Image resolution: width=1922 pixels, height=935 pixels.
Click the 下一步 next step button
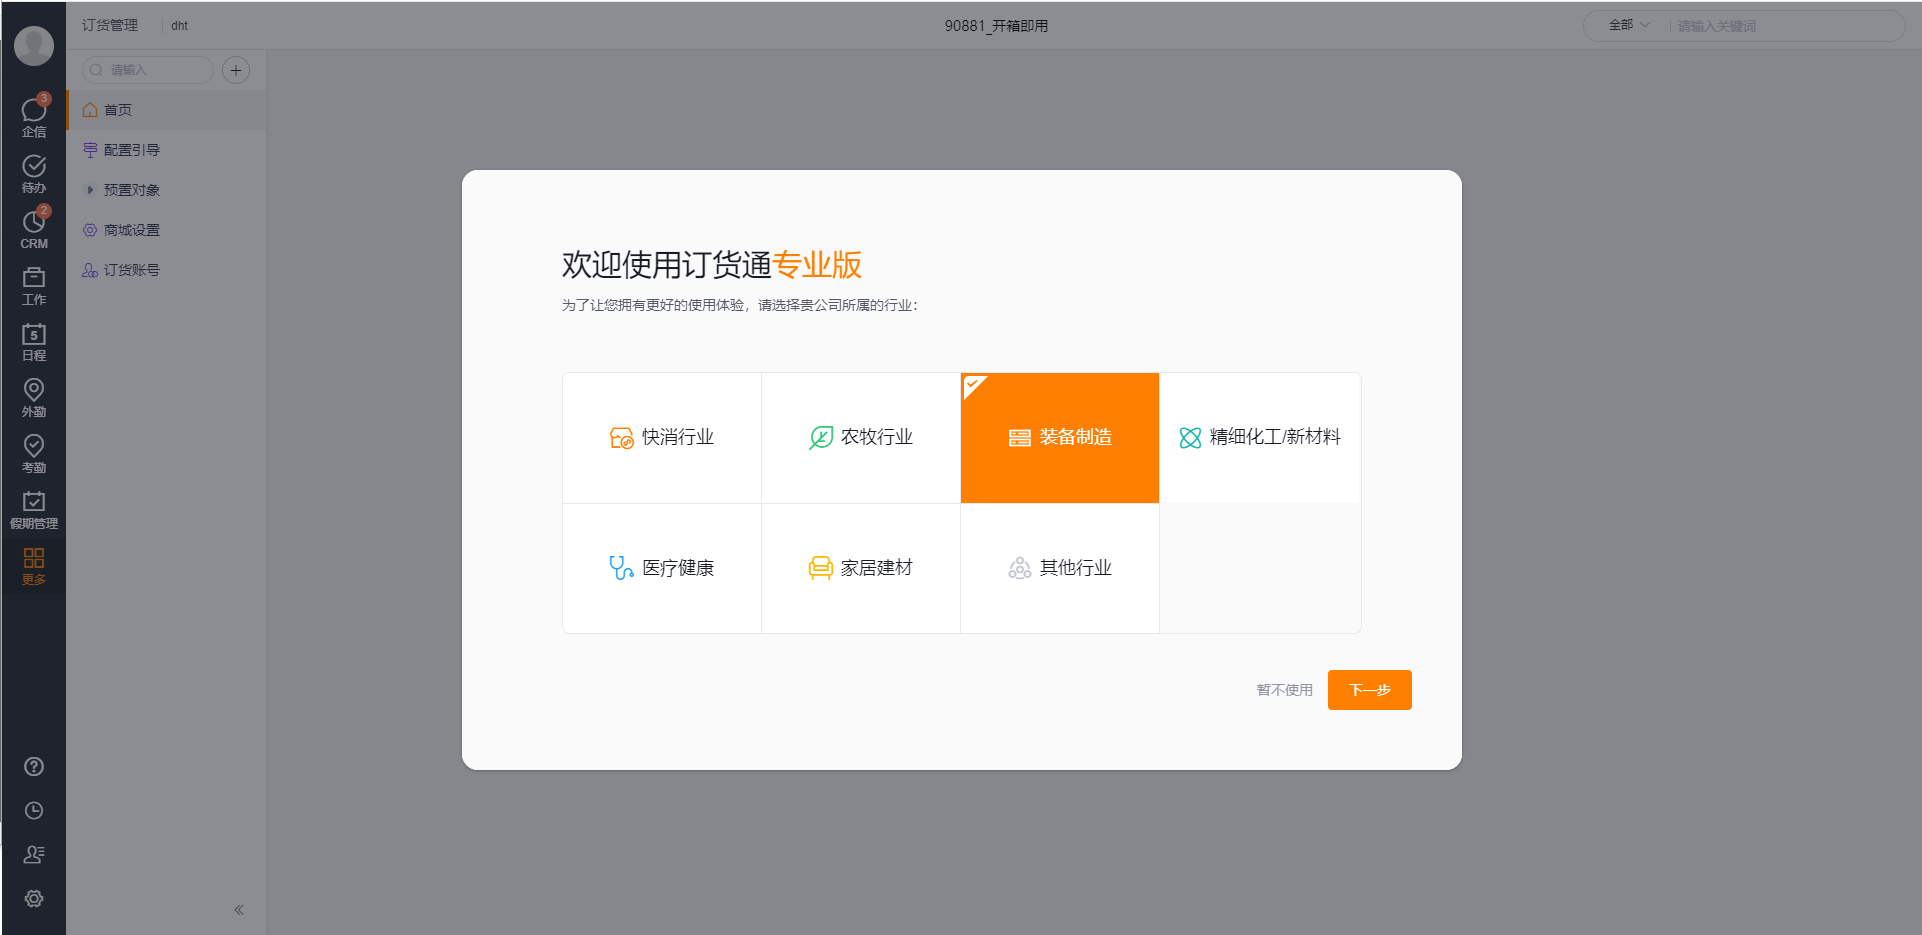(1369, 689)
